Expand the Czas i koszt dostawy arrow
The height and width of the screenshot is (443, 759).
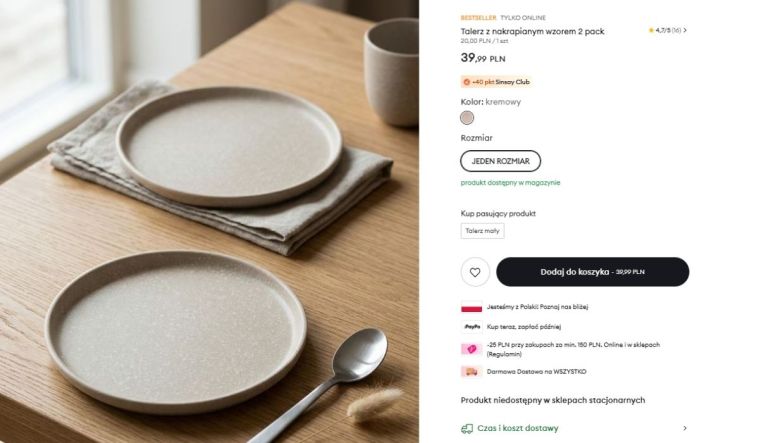tap(685, 428)
